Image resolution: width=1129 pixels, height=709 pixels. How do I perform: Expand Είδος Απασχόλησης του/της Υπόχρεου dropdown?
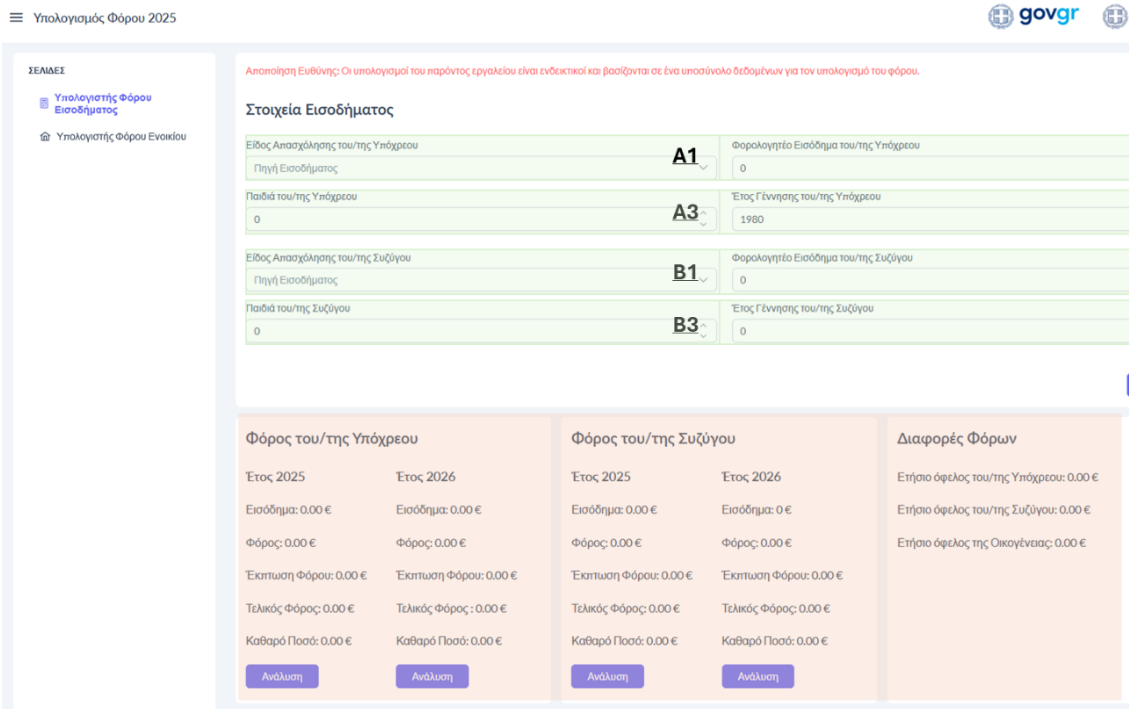pyautogui.click(x=480, y=168)
